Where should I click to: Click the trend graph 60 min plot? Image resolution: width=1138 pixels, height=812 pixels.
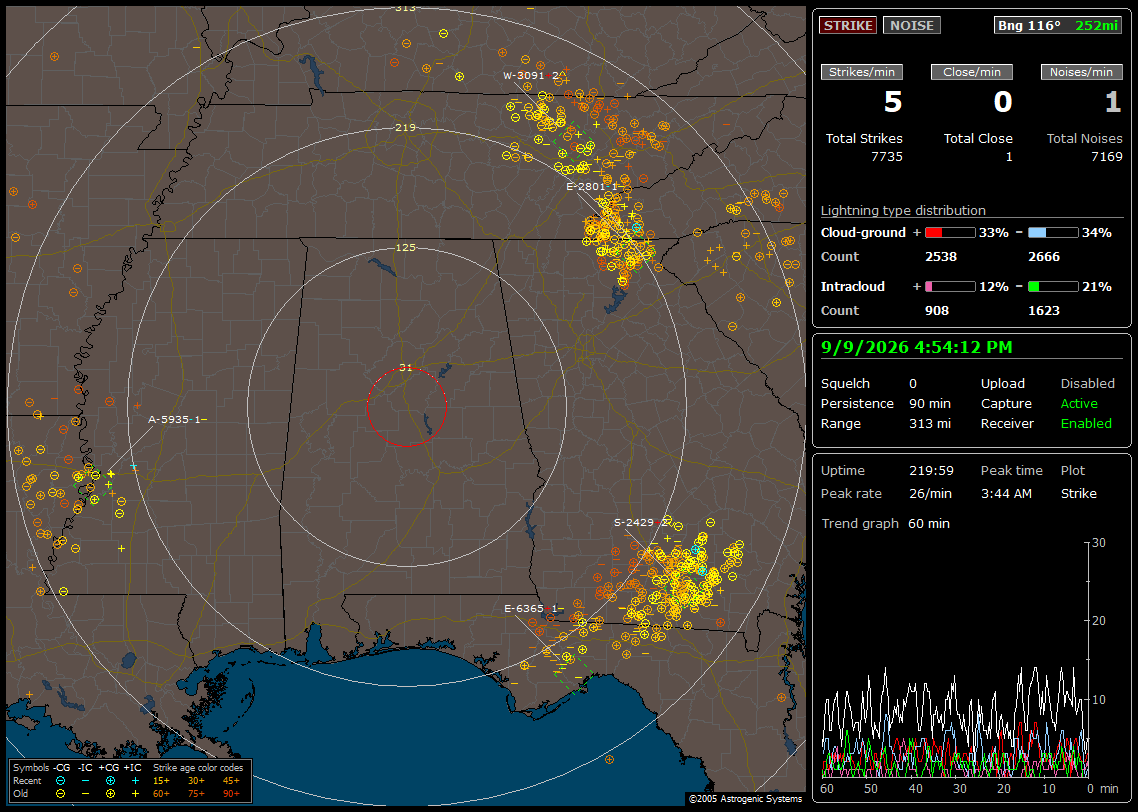pyautogui.click(x=955, y=659)
